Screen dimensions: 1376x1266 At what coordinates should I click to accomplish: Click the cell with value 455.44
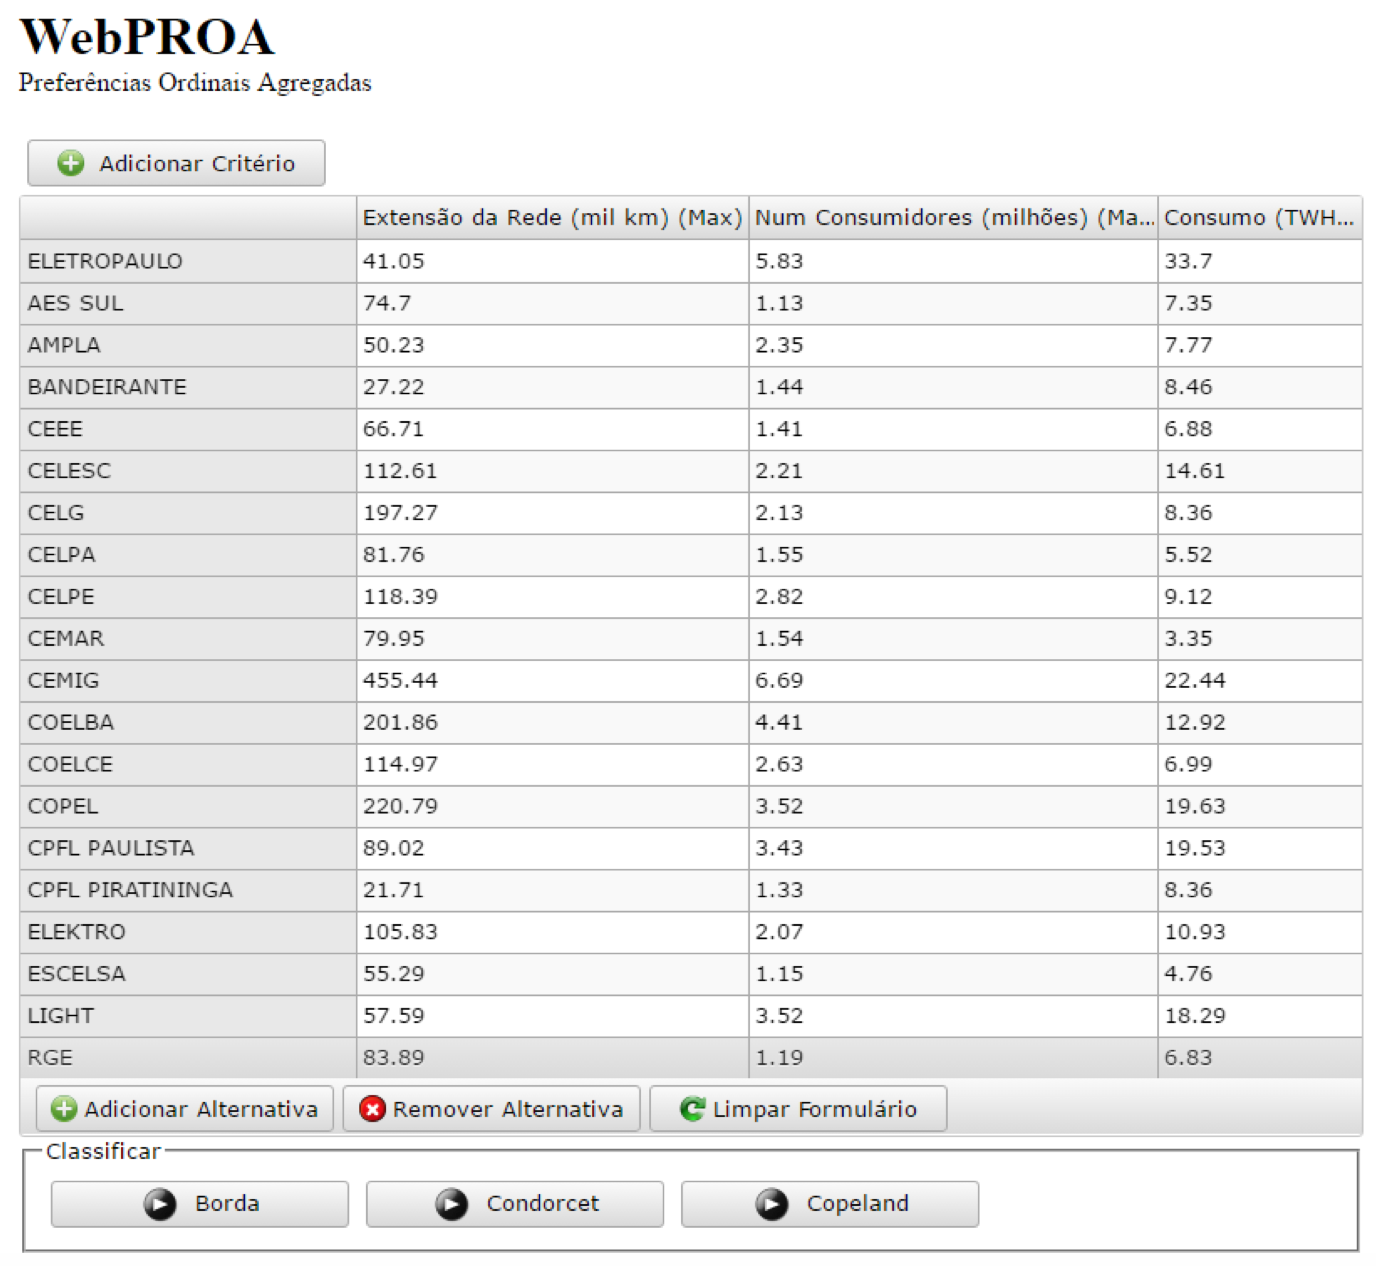coord(553,681)
